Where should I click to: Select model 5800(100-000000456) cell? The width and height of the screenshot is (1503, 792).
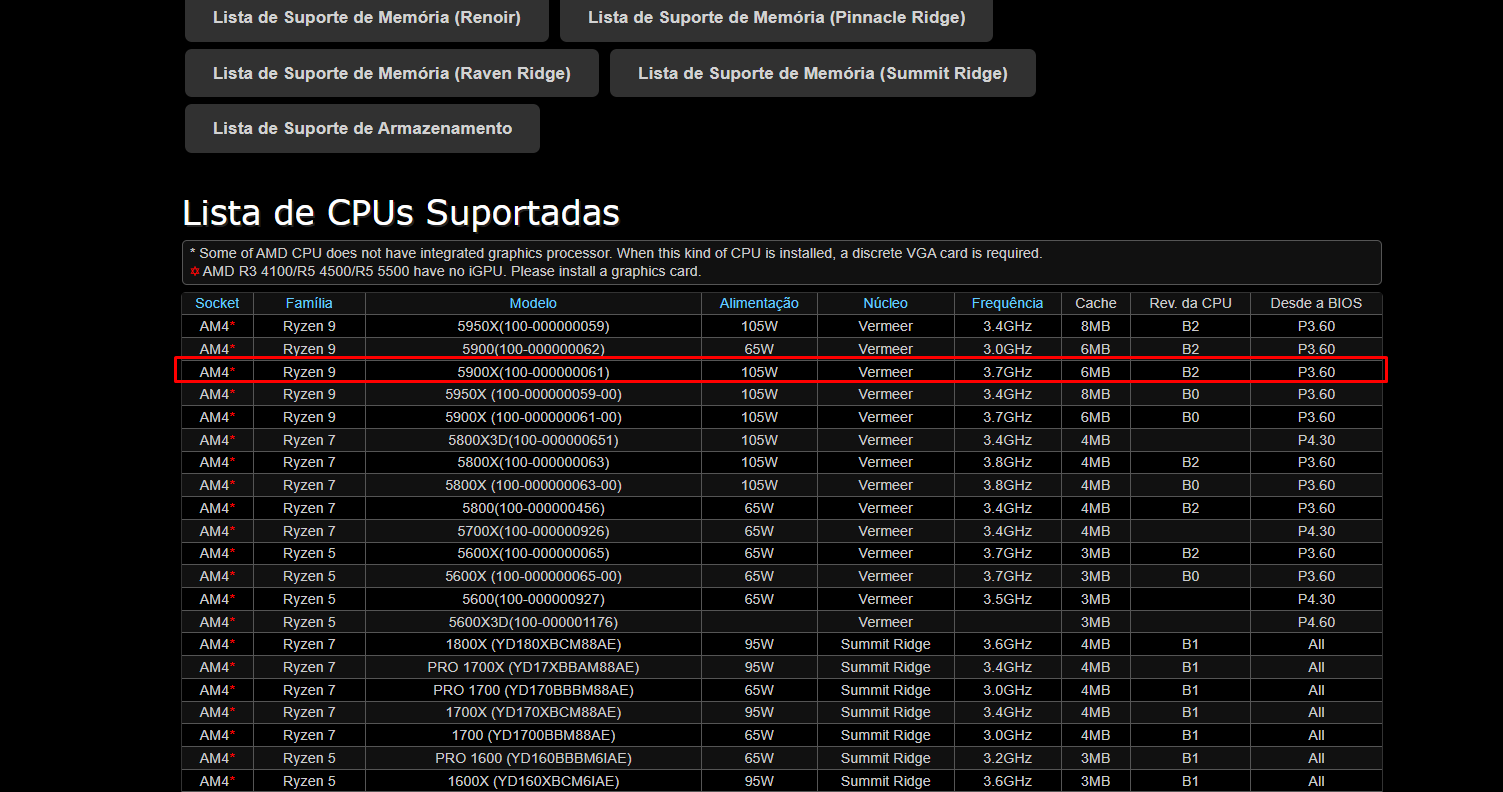click(533, 508)
